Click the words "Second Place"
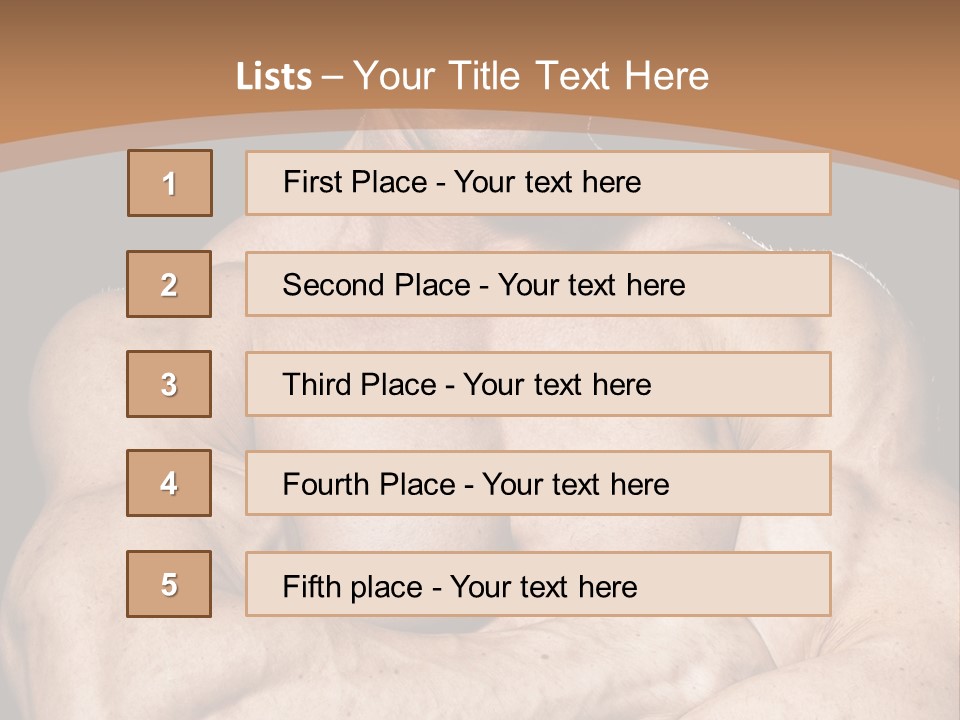This screenshot has width=960, height=720. pos(375,285)
